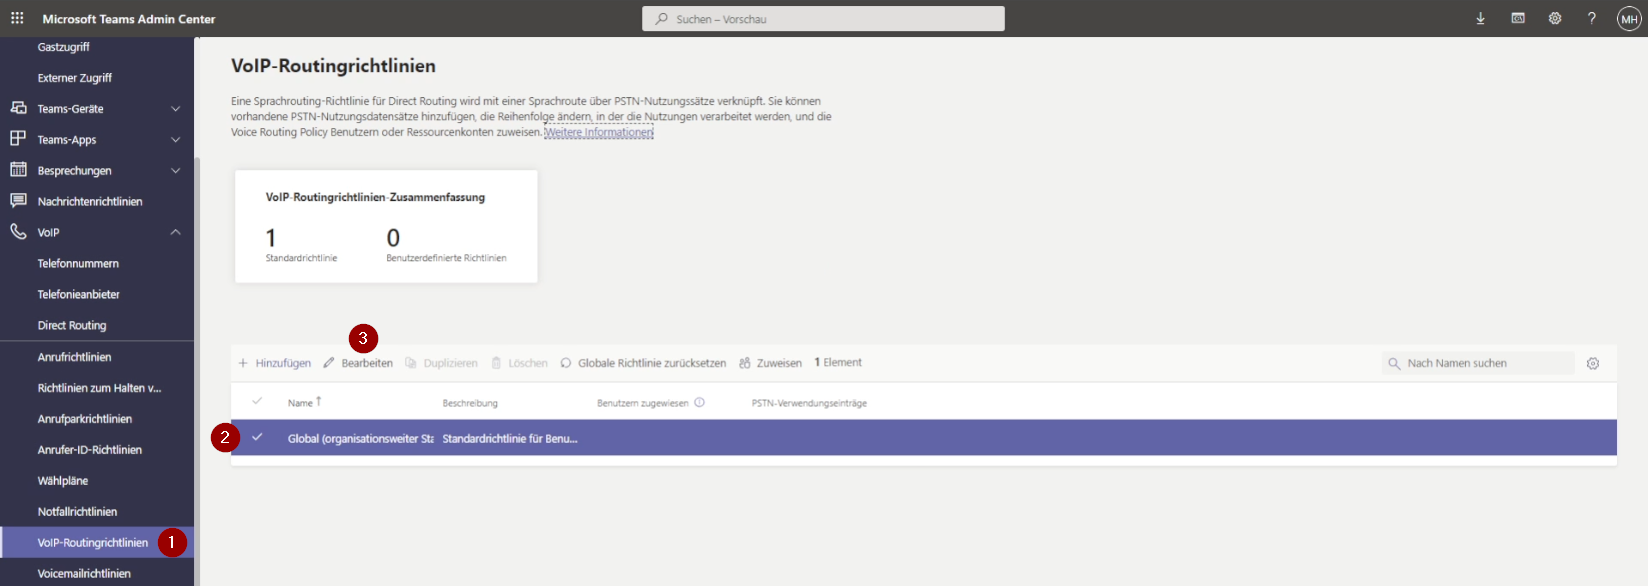Open the Cloud Shell console icon

[1518, 18]
